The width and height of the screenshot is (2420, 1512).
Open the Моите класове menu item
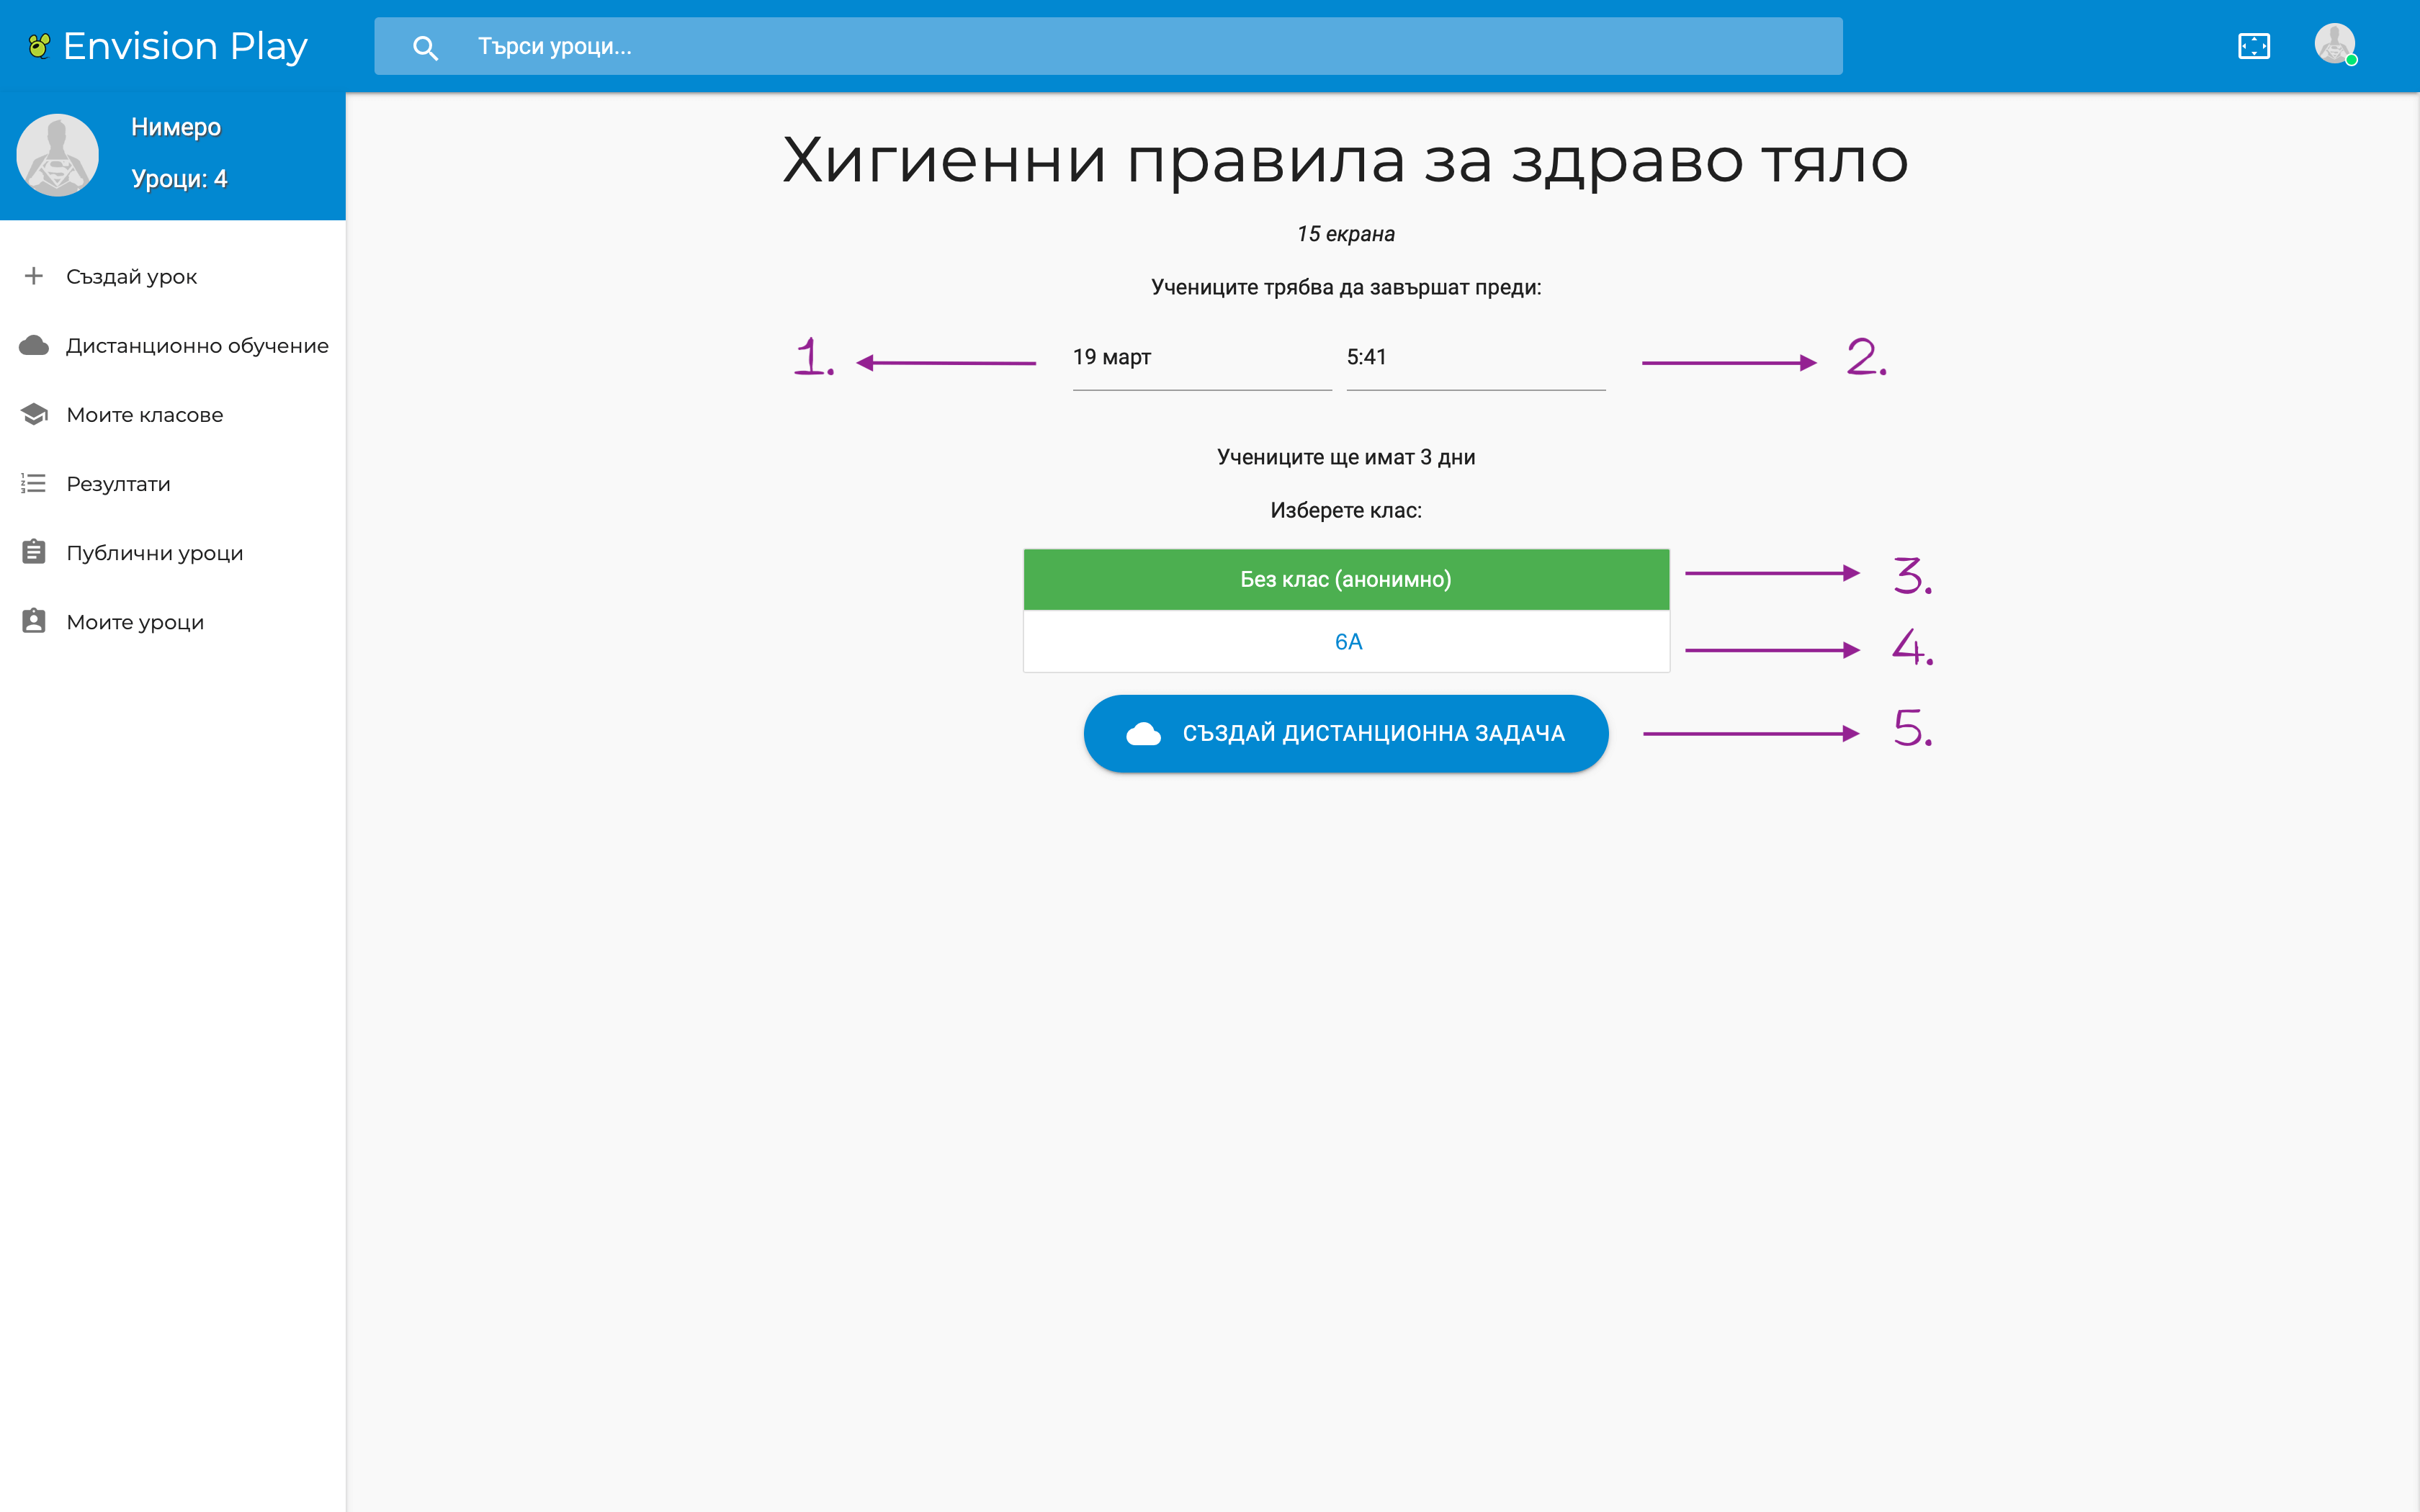click(x=145, y=415)
